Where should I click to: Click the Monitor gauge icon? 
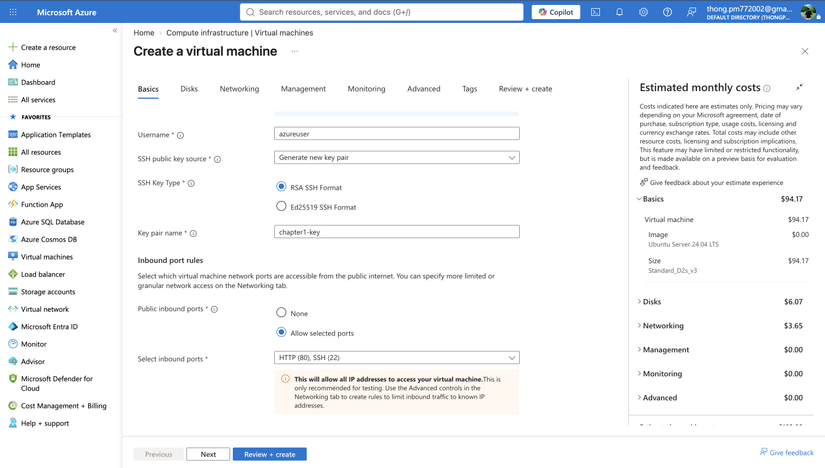(x=13, y=344)
